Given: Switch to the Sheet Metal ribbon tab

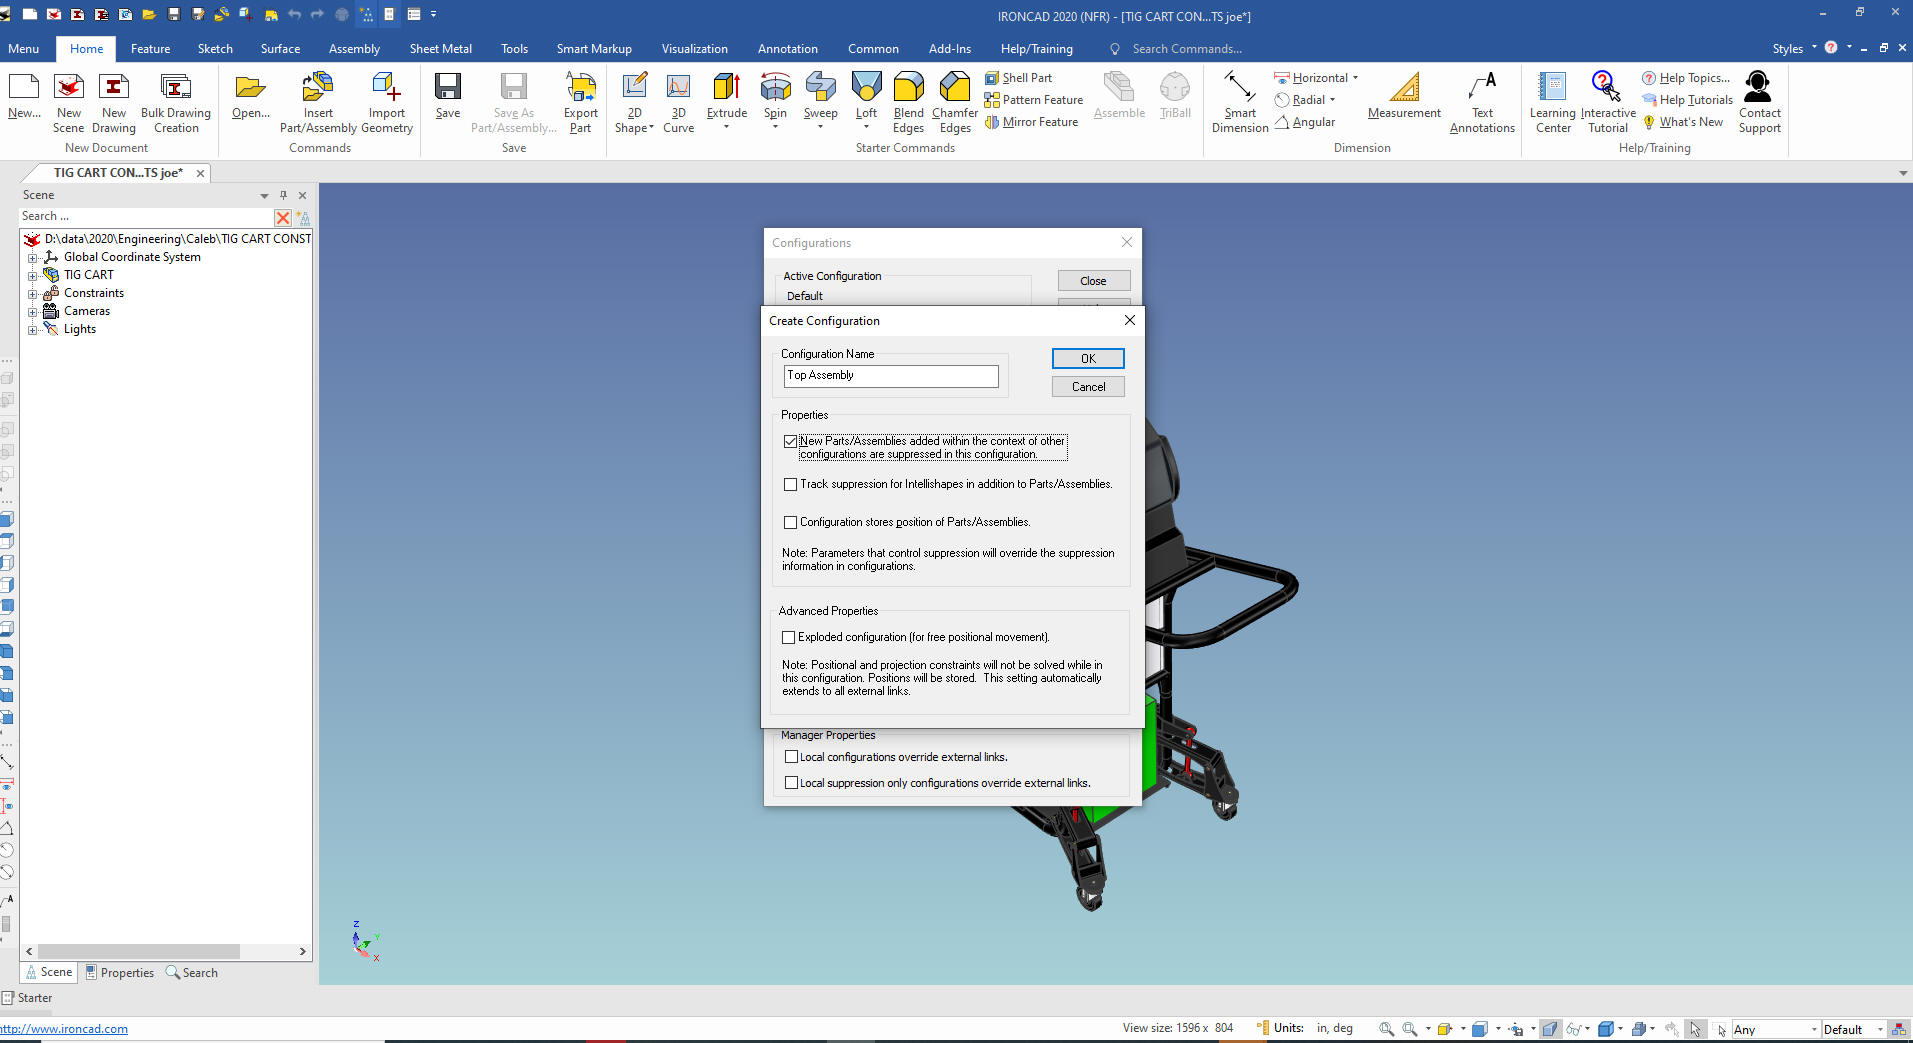Looking at the screenshot, I should tap(440, 49).
